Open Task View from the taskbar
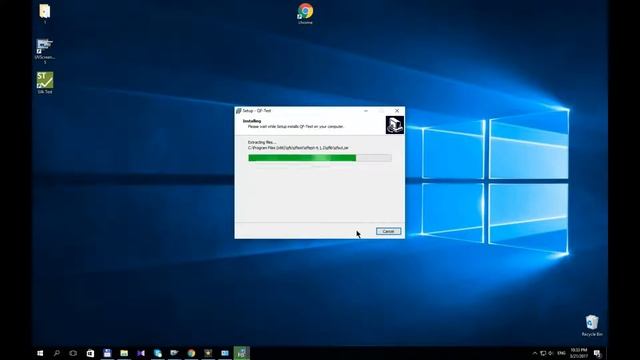640x360 pixels. [x=73, y=353]
